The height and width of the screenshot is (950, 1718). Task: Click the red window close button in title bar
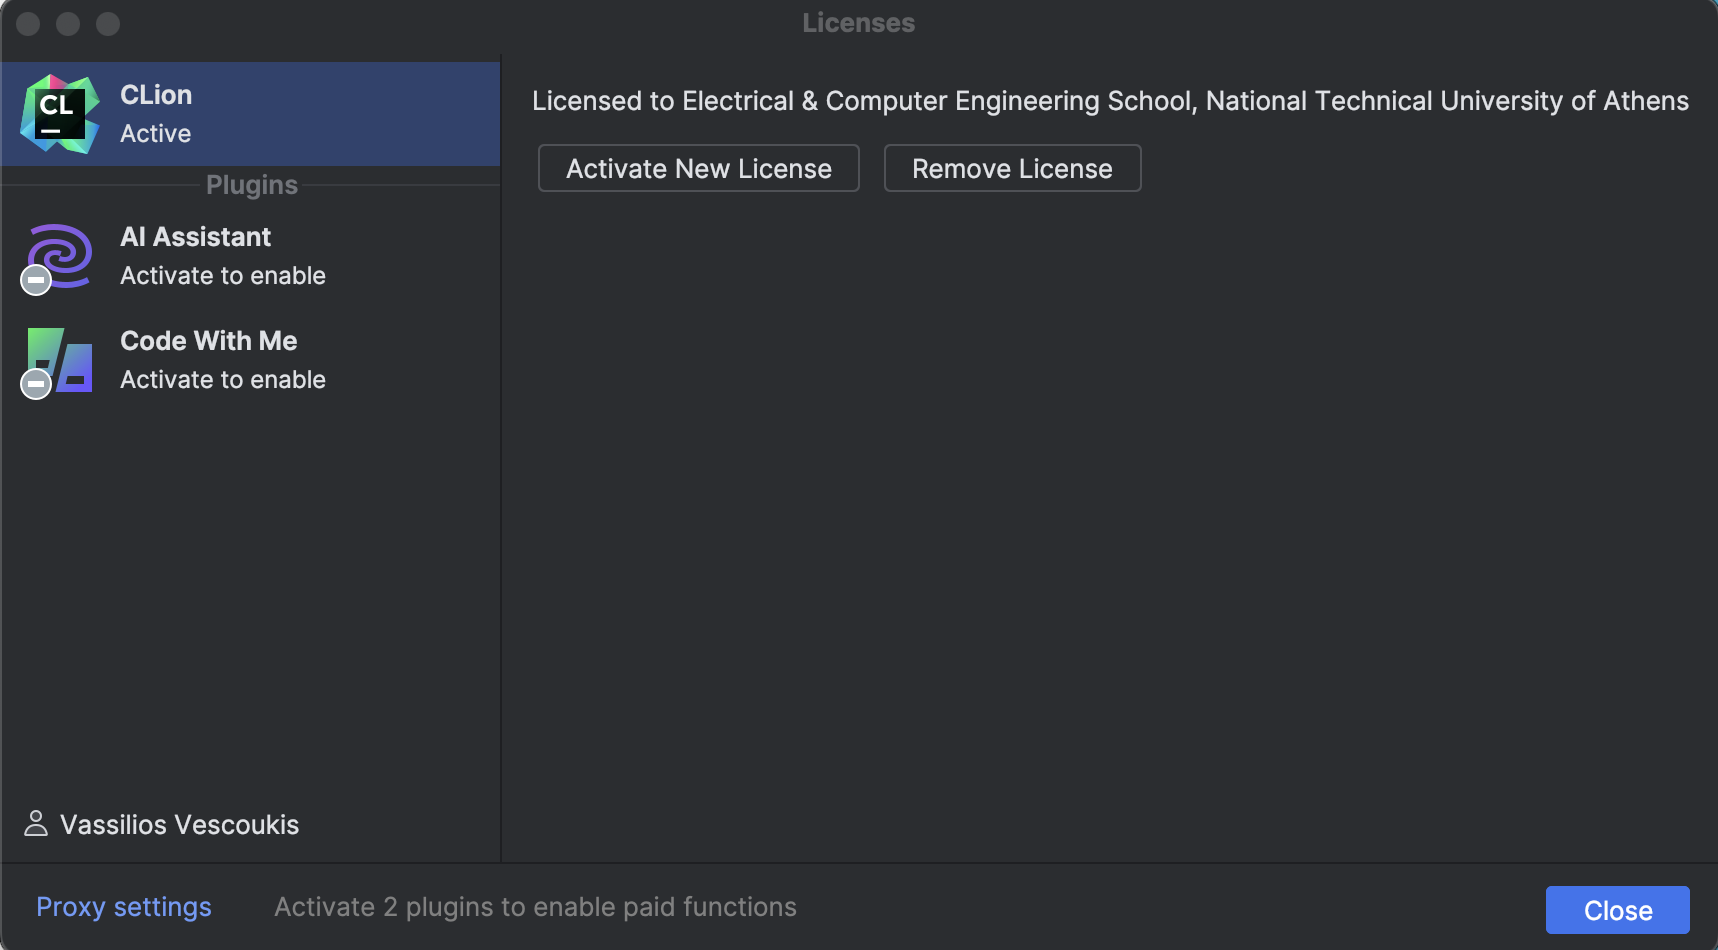coord(28,23)
